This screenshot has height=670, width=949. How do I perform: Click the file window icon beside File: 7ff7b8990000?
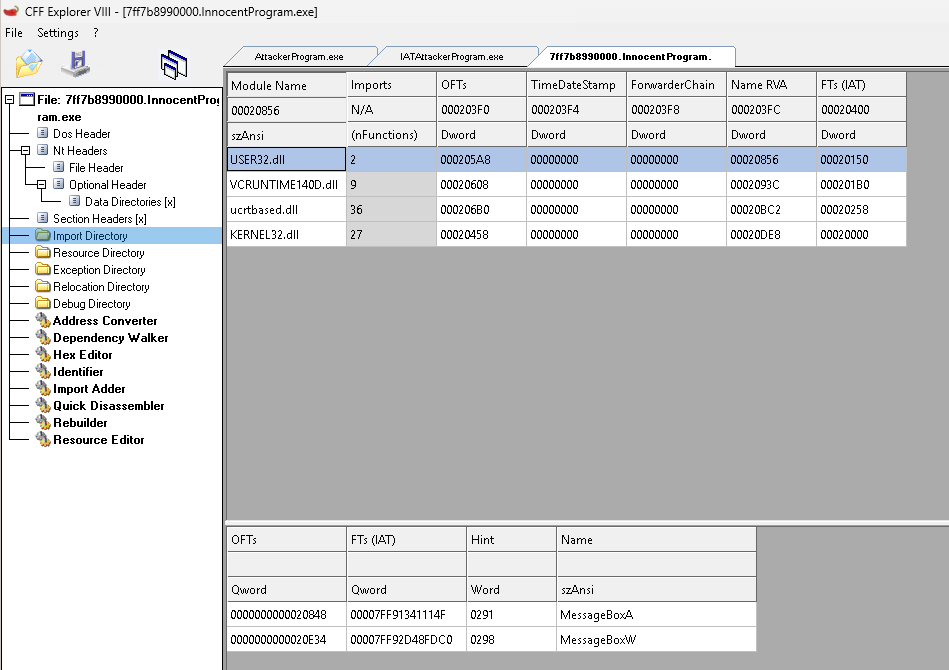click(27, 99)
